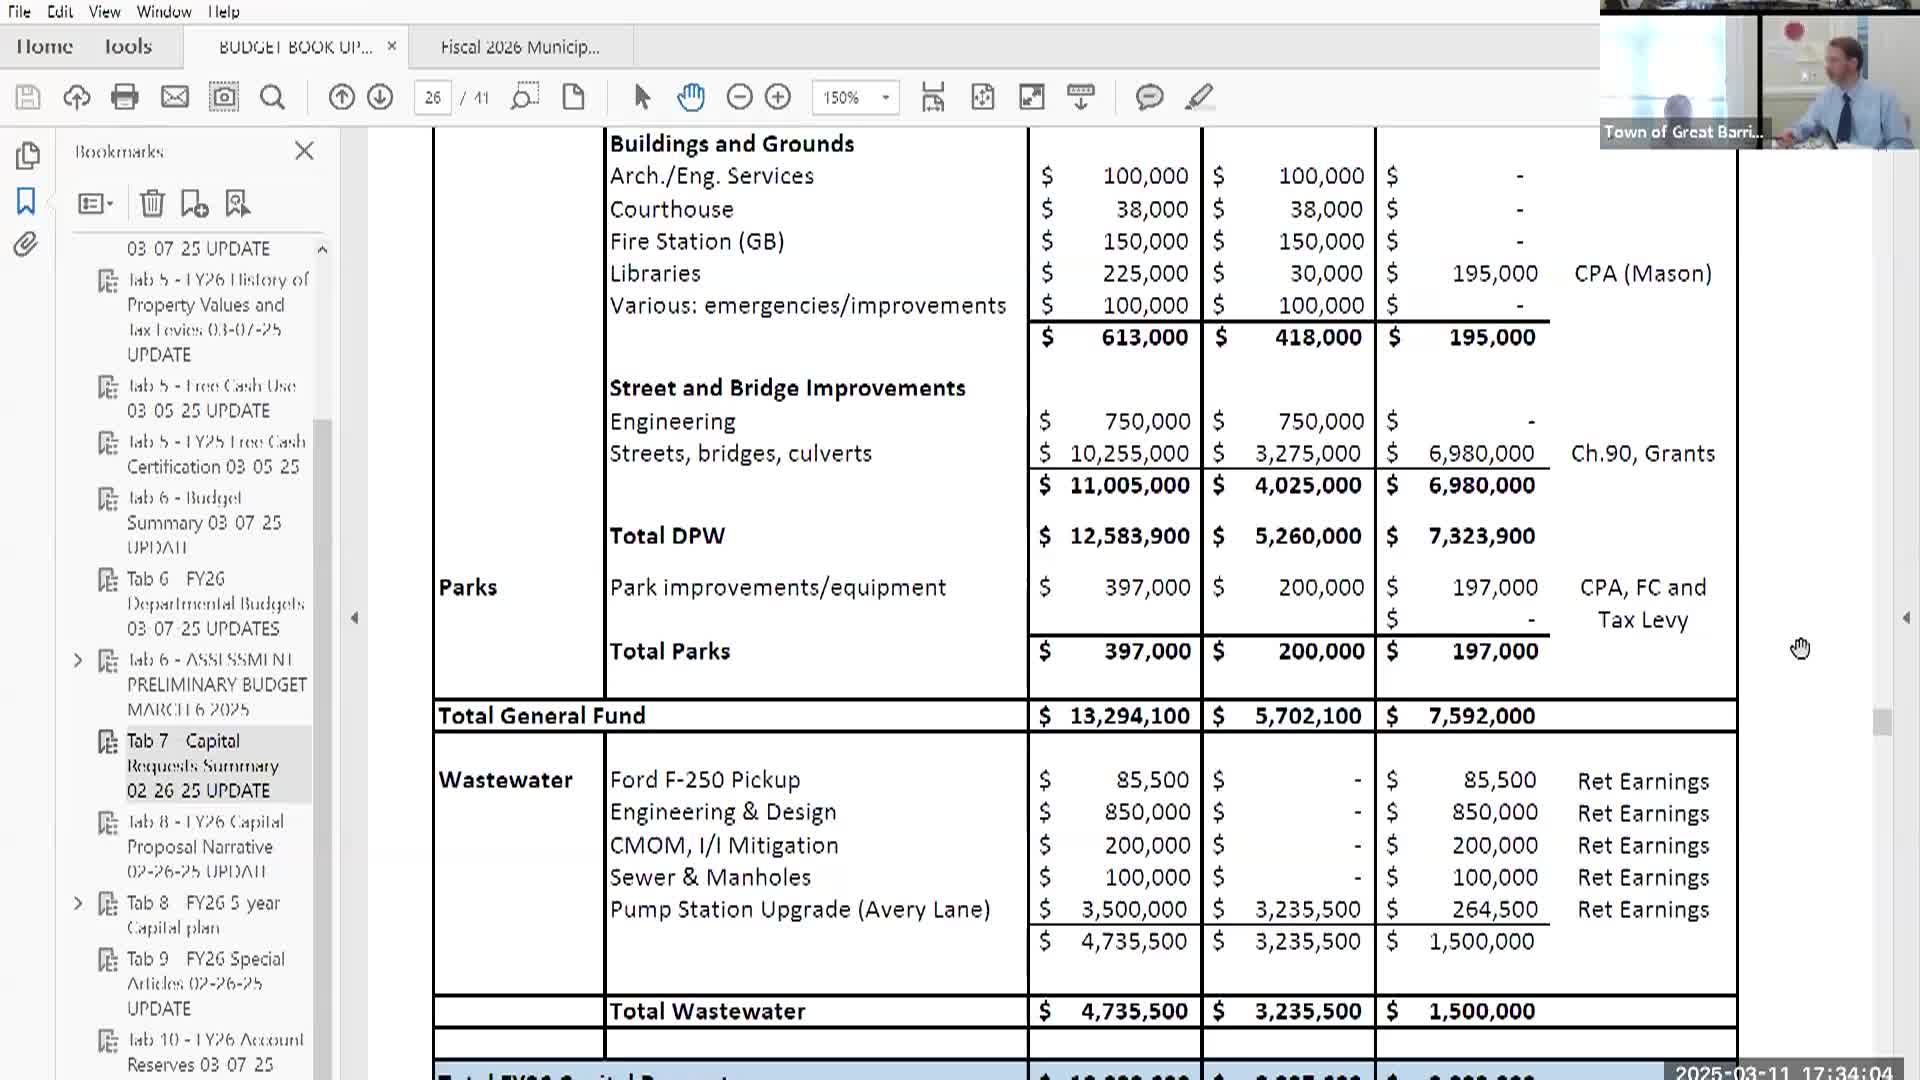Click the bookmarks list scroll up arrow

click(x=322, y=249)
